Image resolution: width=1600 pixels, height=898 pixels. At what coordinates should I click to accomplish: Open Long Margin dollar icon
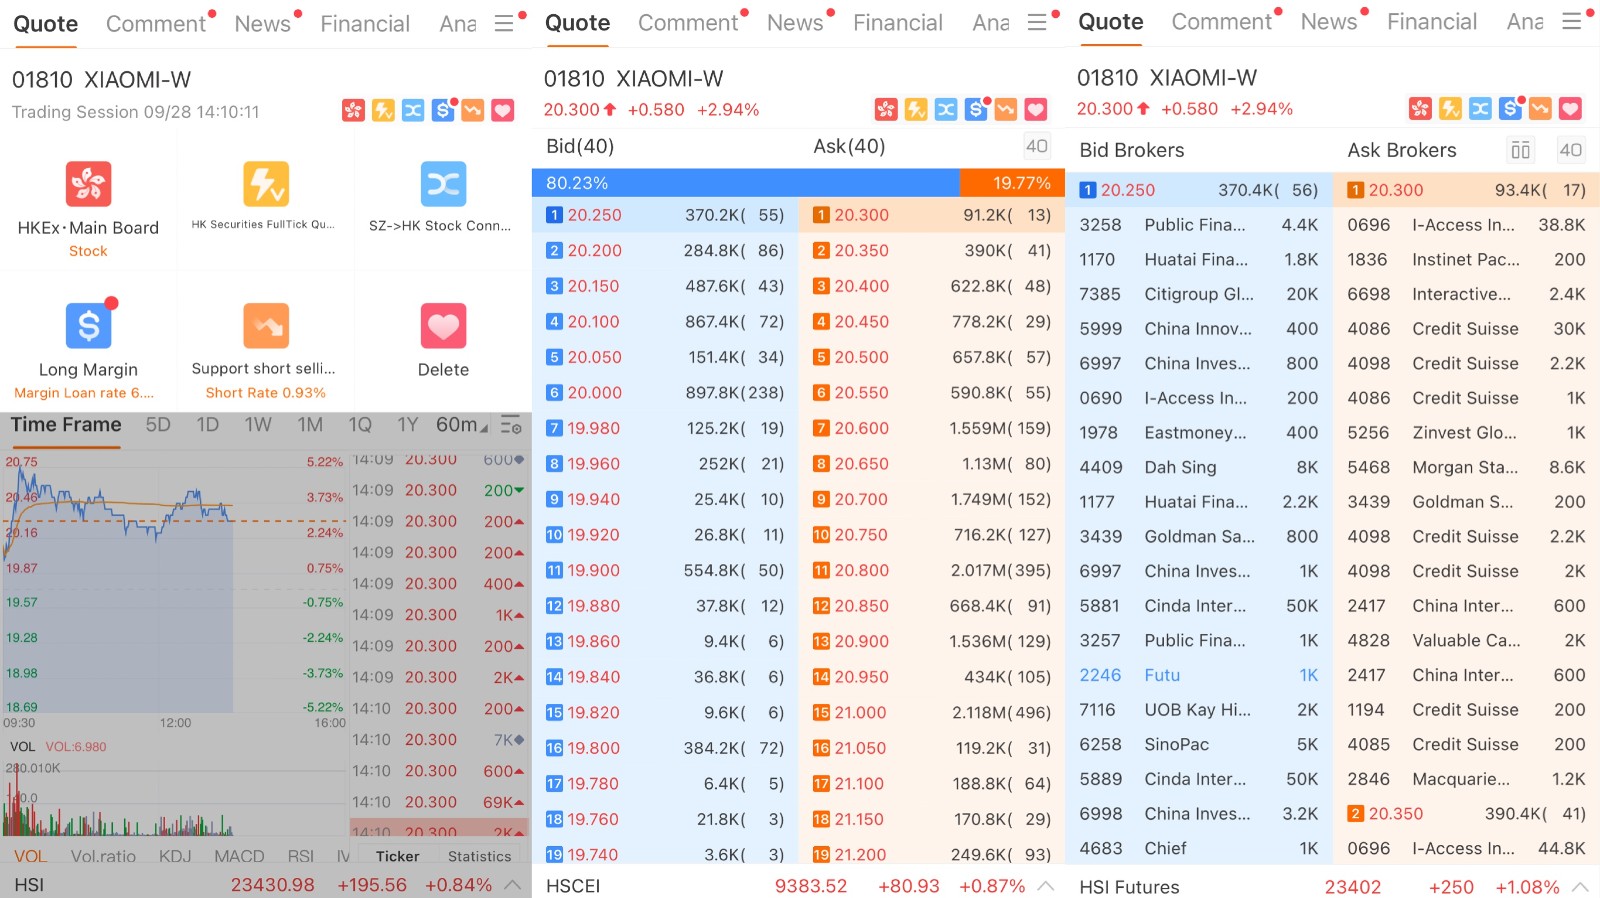coord(88,325)
